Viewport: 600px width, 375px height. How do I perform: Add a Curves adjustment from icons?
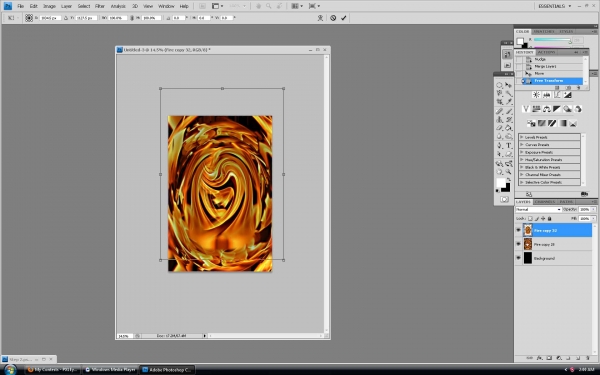click(x=557, y=95)
